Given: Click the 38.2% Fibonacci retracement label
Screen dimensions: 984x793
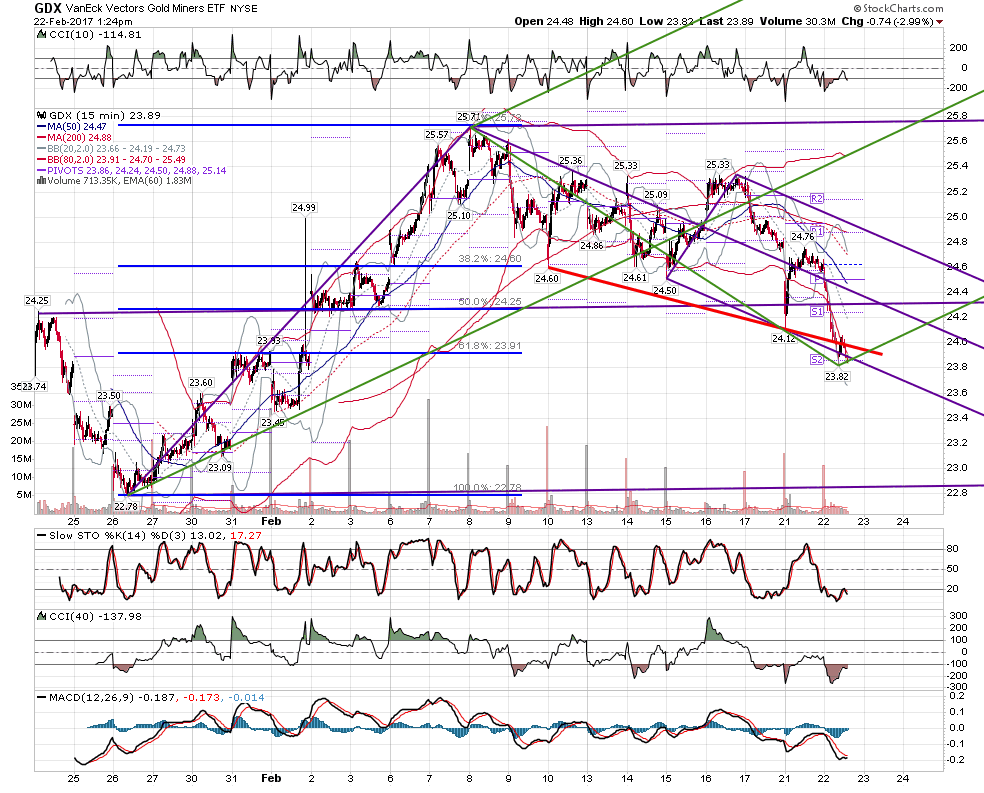Looking at the screenshot, I should coord(489,258).
